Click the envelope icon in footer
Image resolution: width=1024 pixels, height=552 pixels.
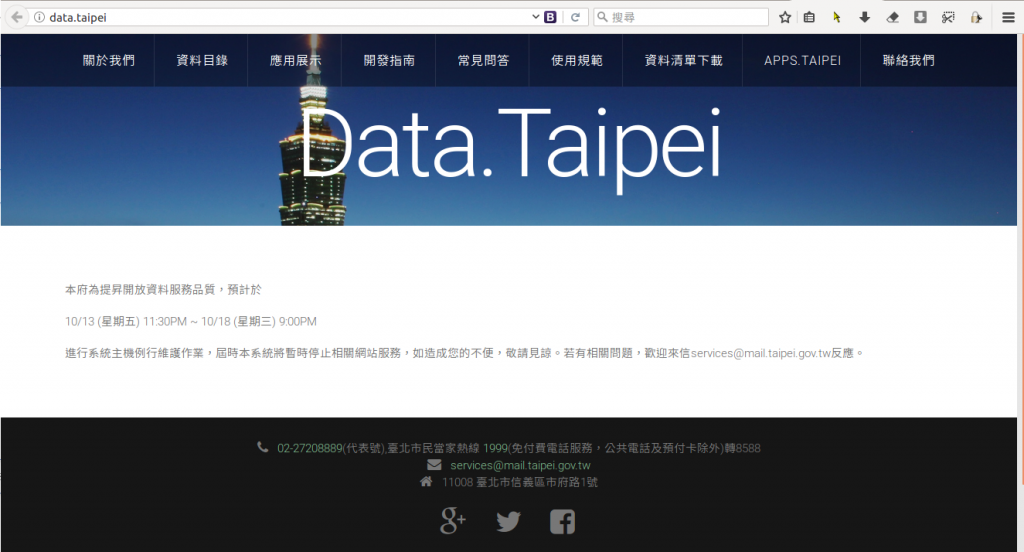[434, 464]
